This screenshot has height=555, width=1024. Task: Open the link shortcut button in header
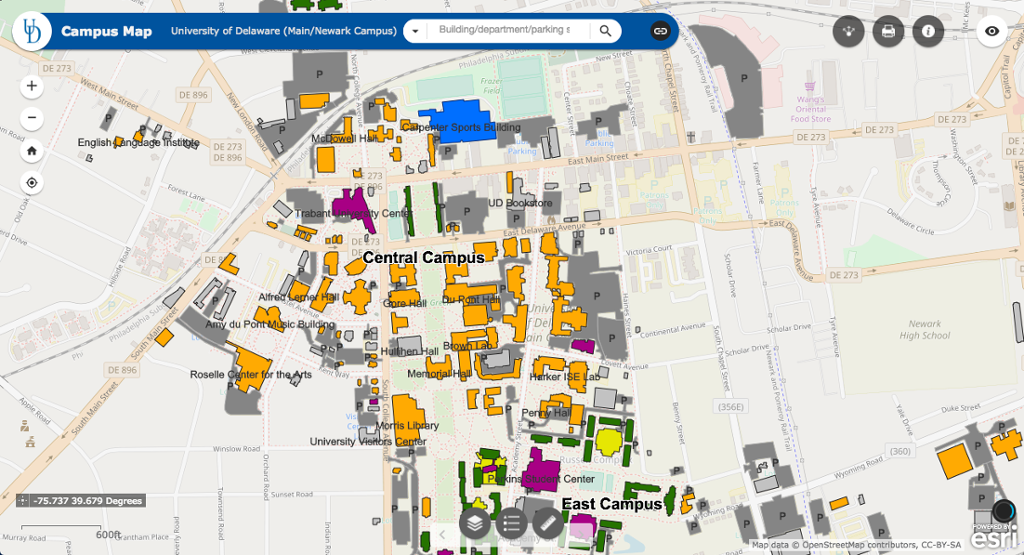[x=660, y=31]
